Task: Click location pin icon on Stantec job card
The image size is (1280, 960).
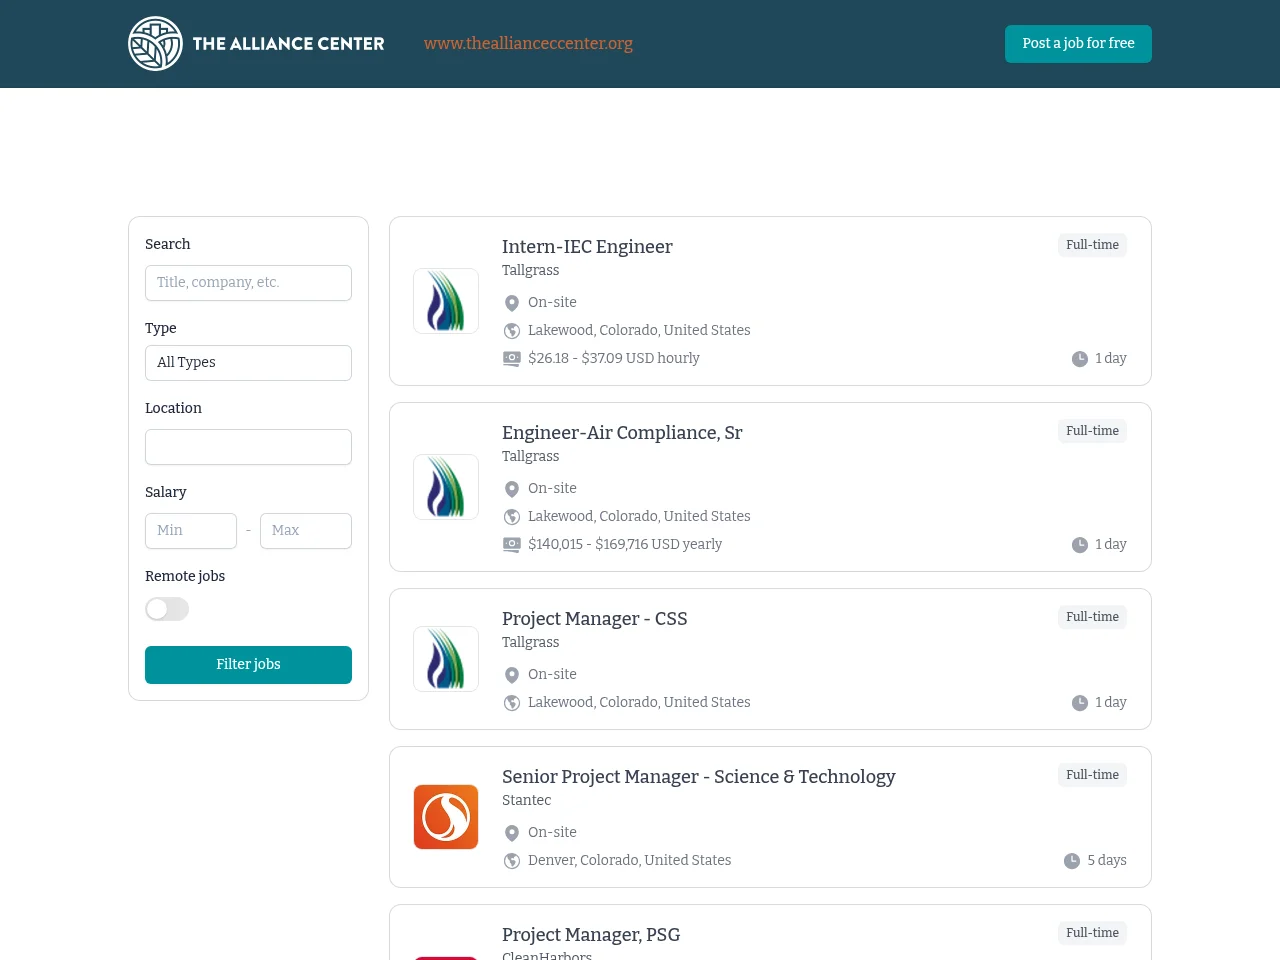Action: [x=512, y=833]
